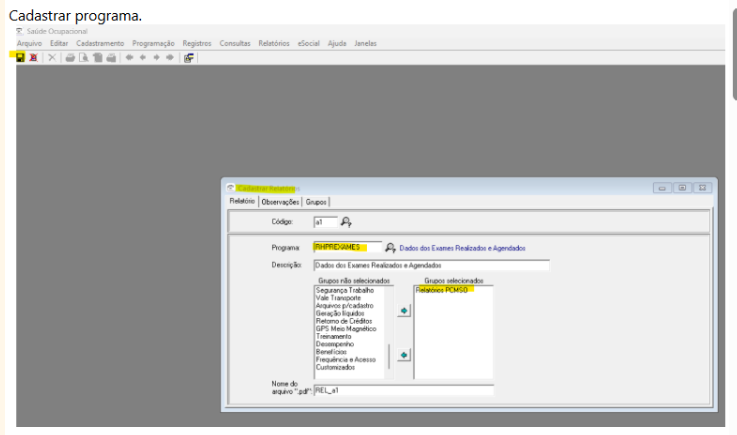Viewport: 737px width, 435px height.
Task: Open the Relatórios menu
Action: point(274,44)
